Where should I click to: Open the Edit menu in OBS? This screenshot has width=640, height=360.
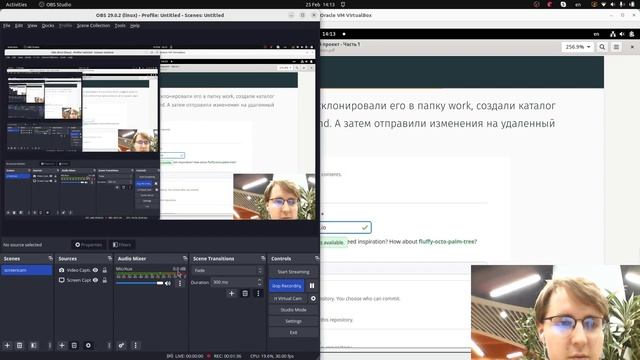coord(19,25)
